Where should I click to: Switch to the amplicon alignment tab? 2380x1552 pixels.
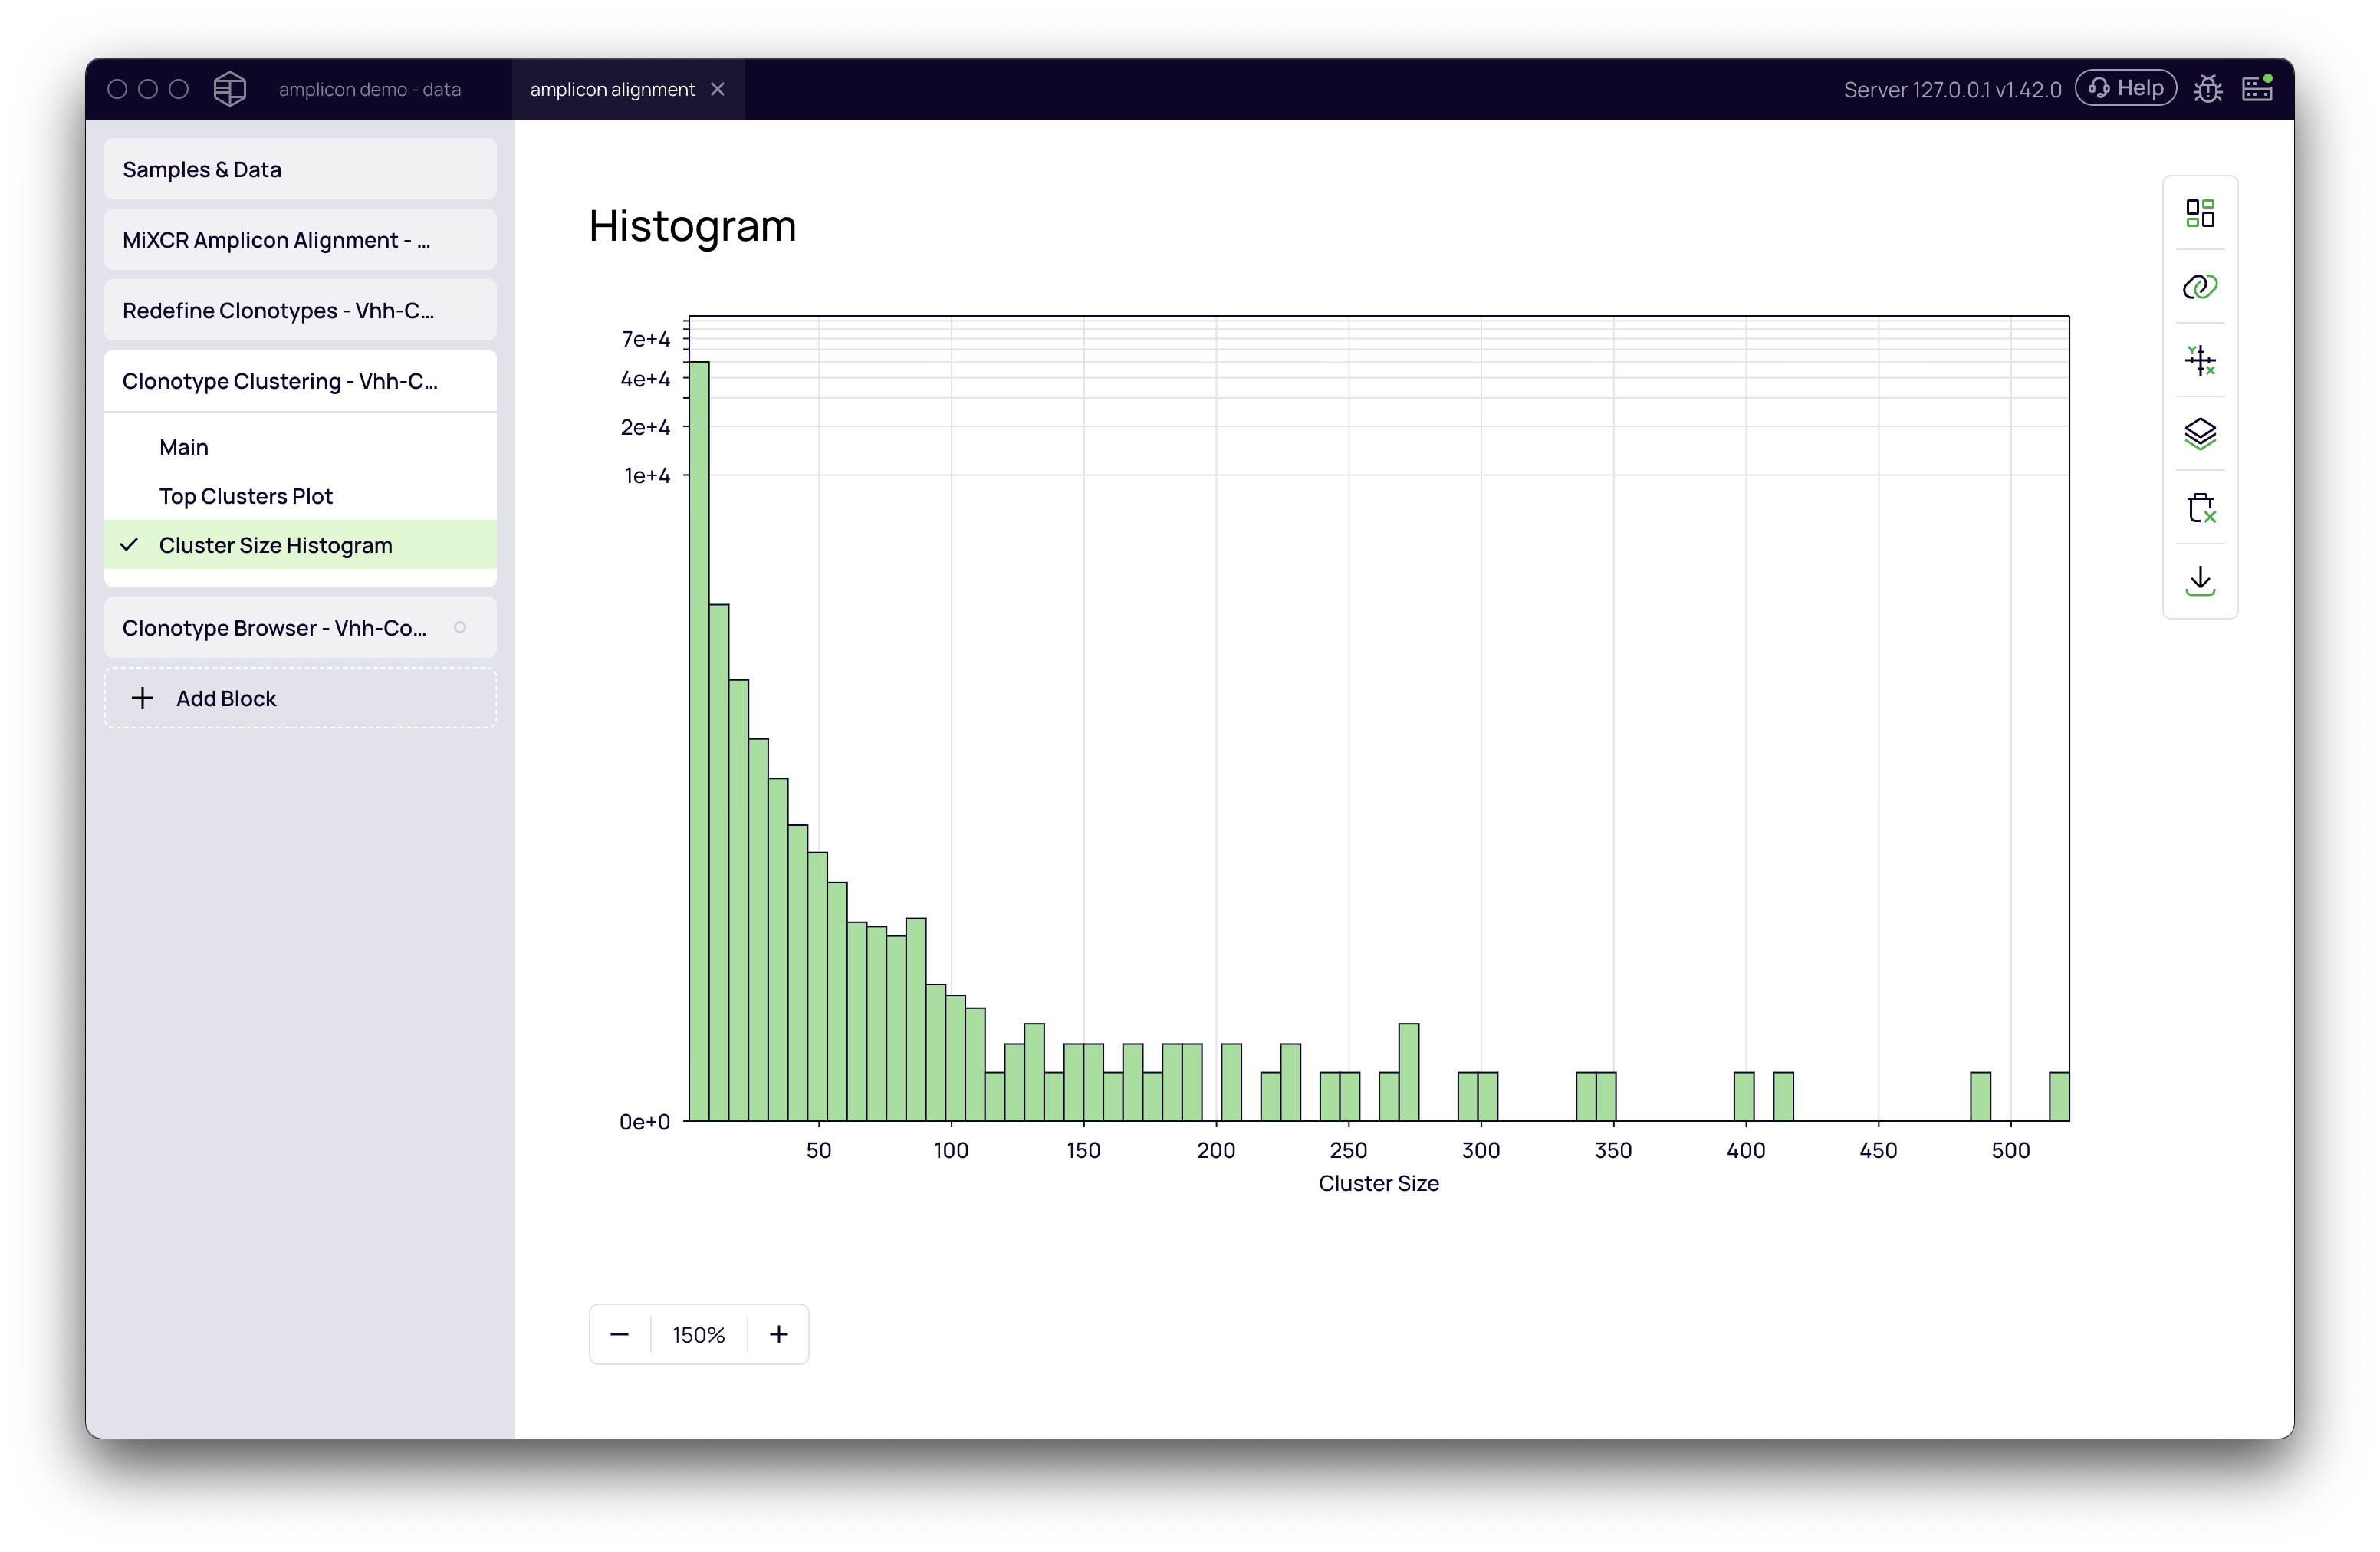[x=613, y=89]
